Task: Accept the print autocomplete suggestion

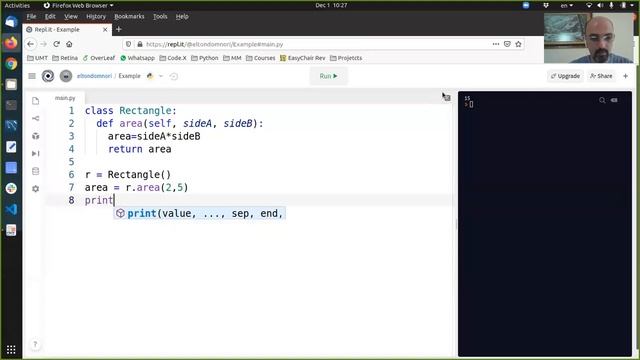Action: (200, 213)
